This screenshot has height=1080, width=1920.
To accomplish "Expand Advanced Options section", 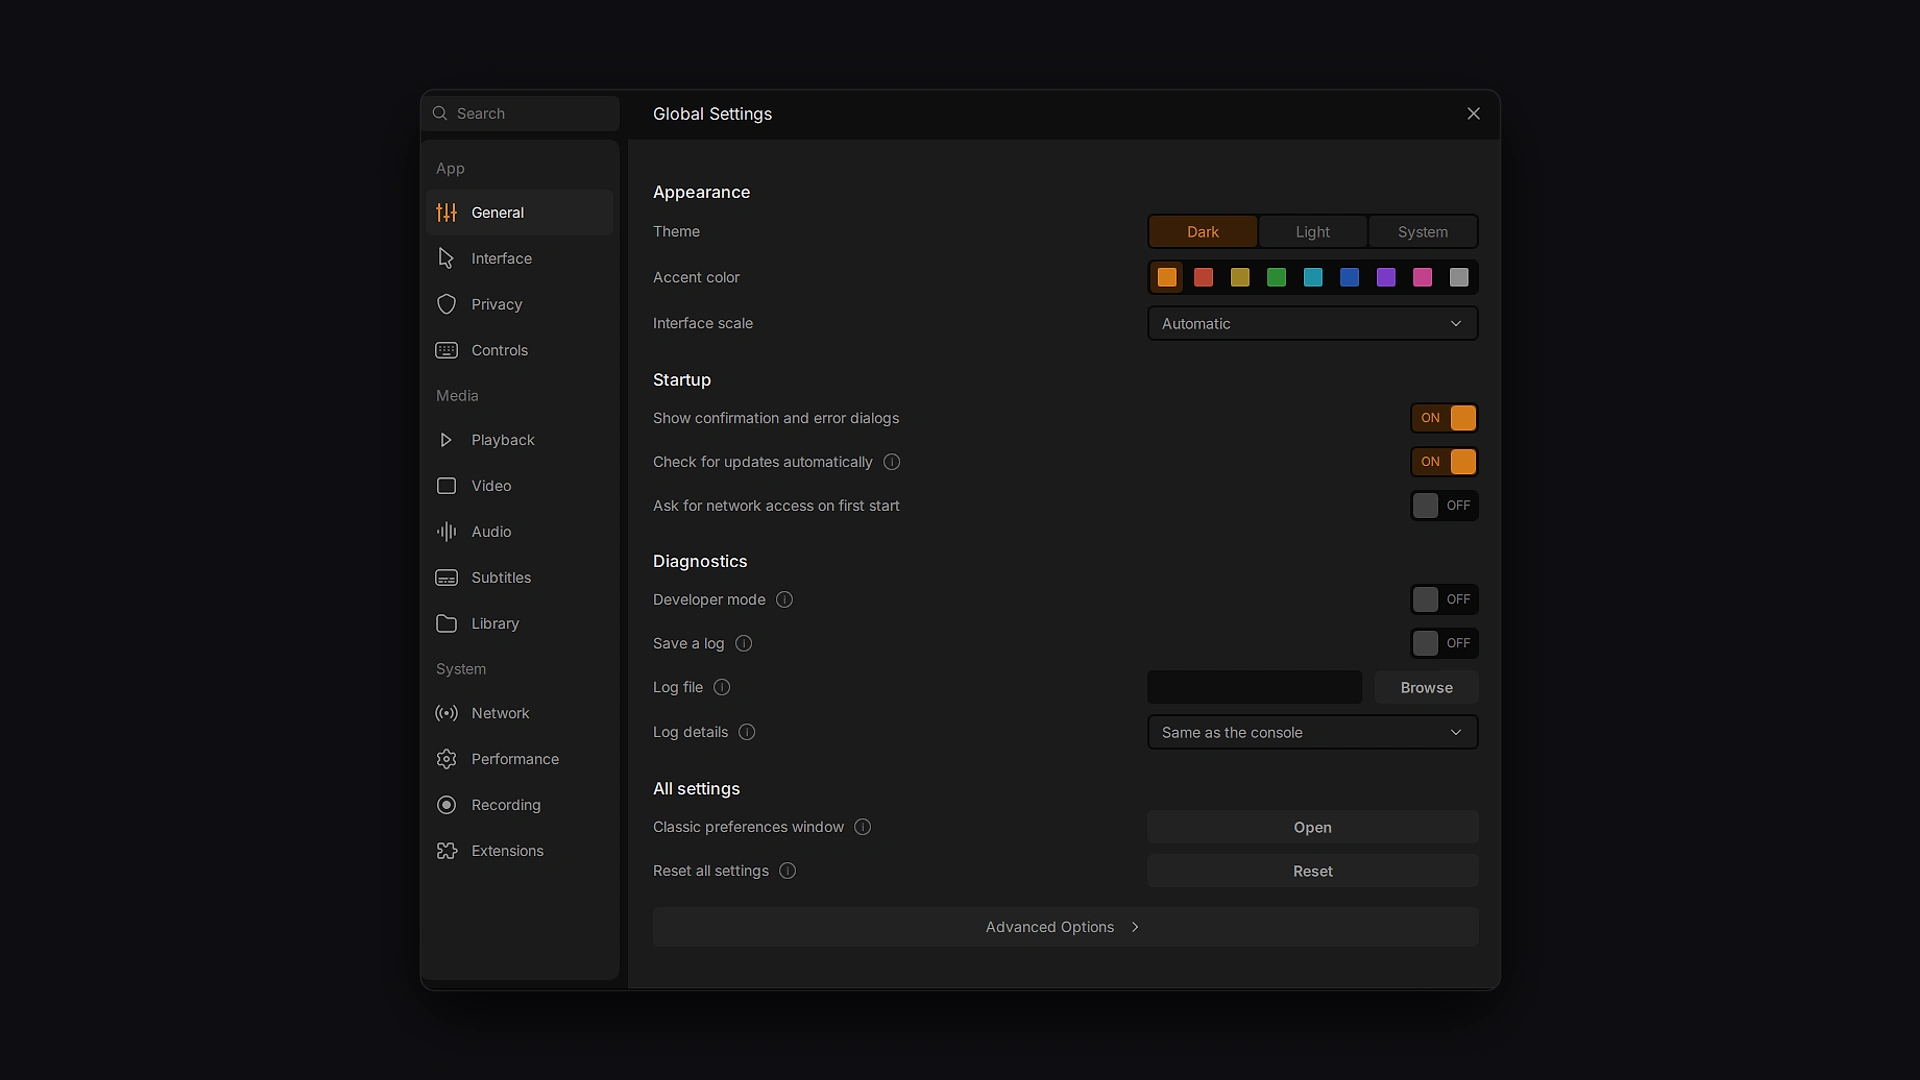I will (1065, 927).
